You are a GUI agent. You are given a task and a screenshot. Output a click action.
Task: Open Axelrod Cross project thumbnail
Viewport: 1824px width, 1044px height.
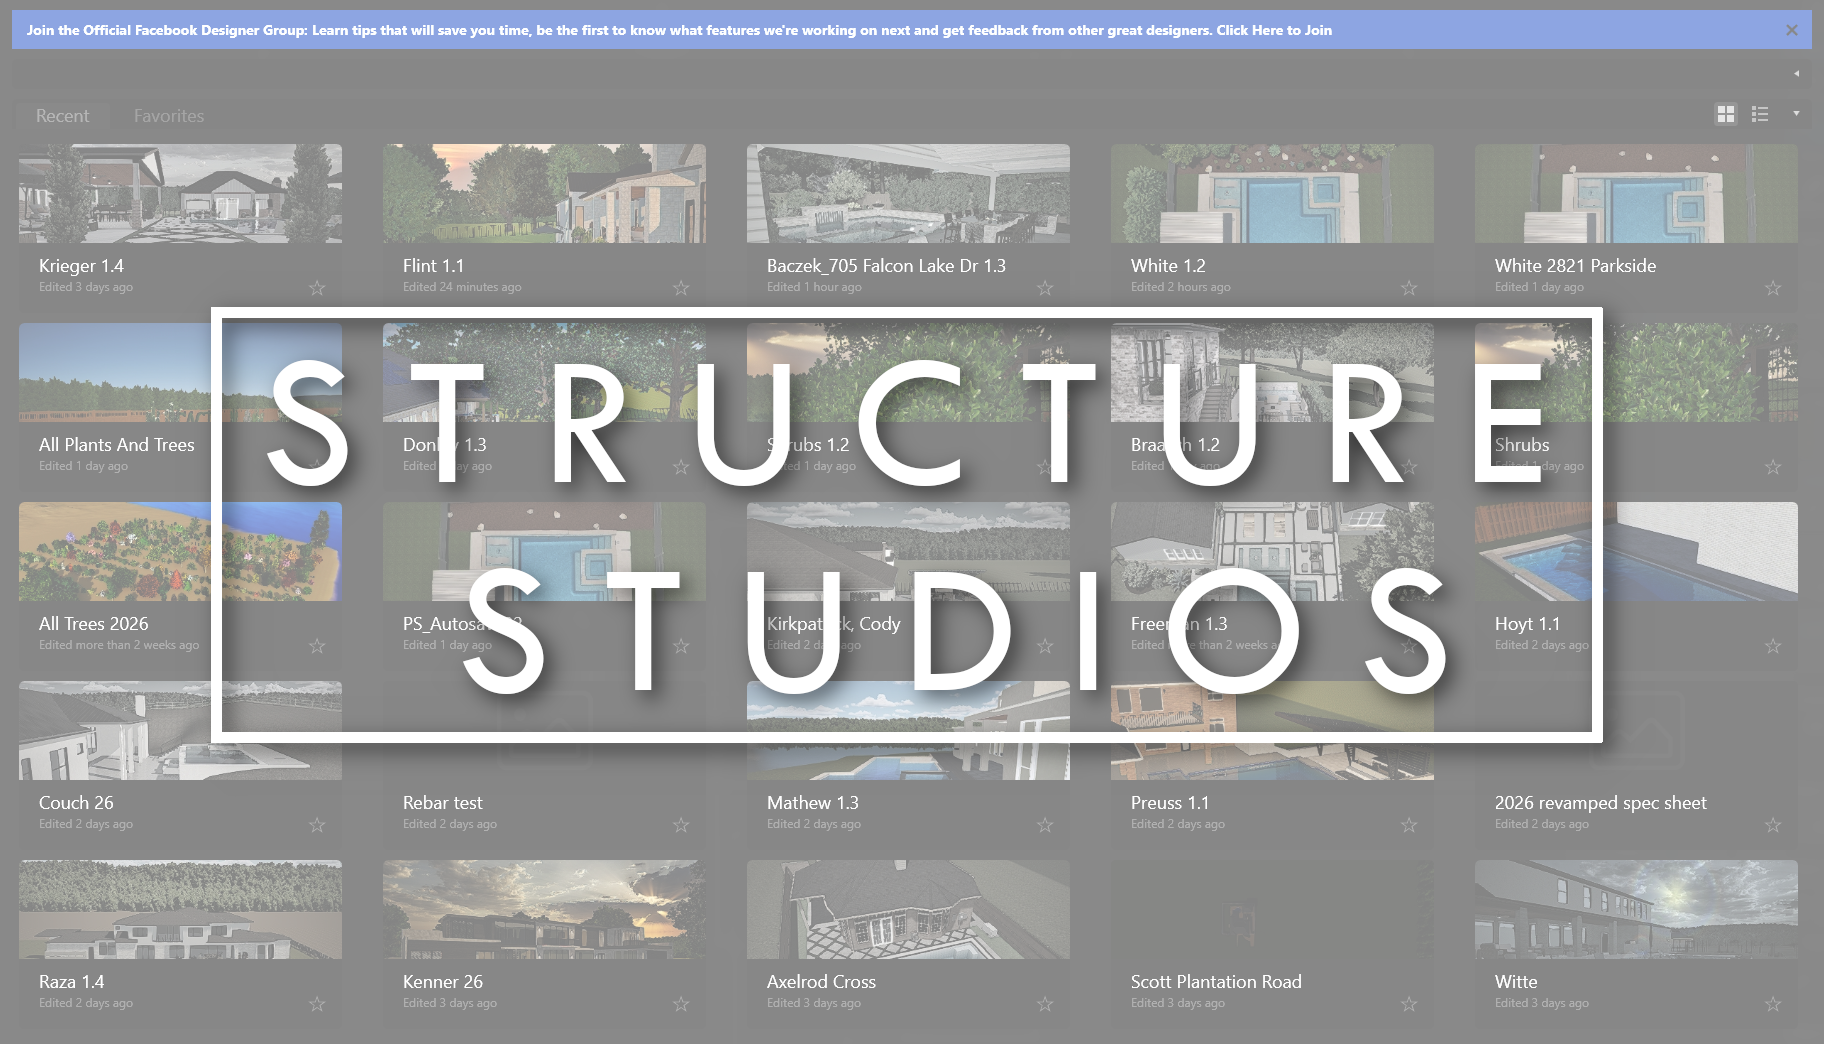(x=908, y=909)
